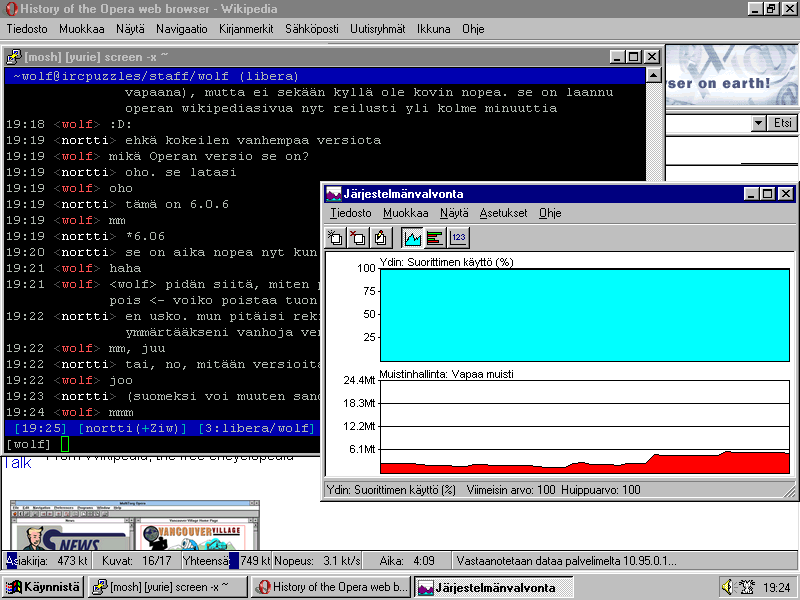Open Tiedosto menu in Järjestelmänvalvonta

(x=351, y=213)
